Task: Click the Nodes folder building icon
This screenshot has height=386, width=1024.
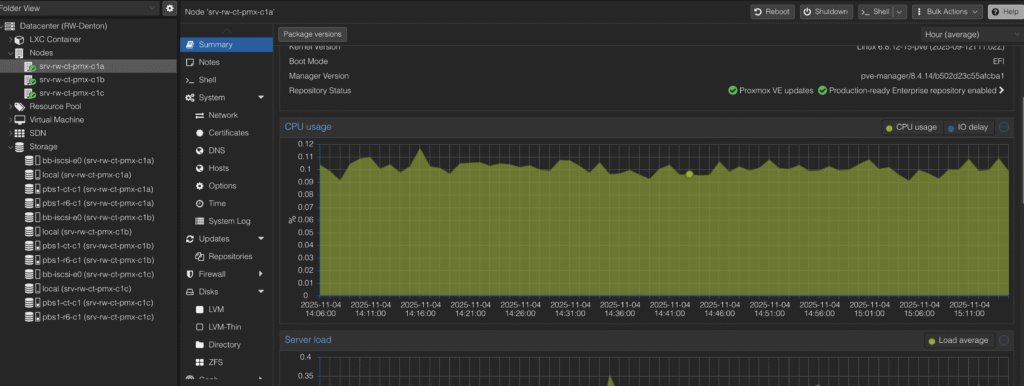Action: coord(19,53)
